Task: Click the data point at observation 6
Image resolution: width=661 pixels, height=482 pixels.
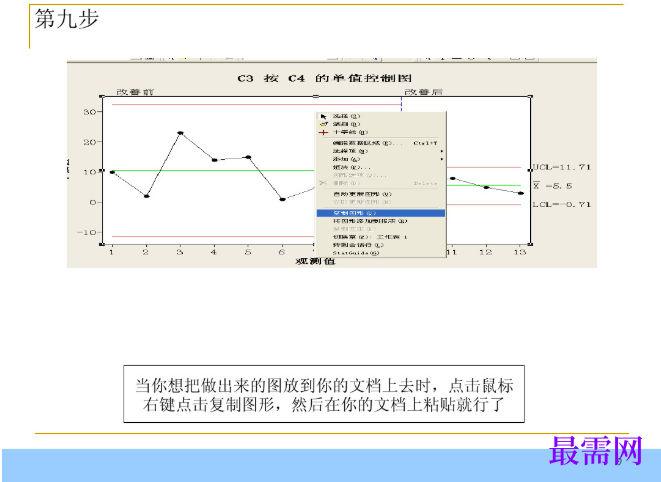Action: (282, 199)
